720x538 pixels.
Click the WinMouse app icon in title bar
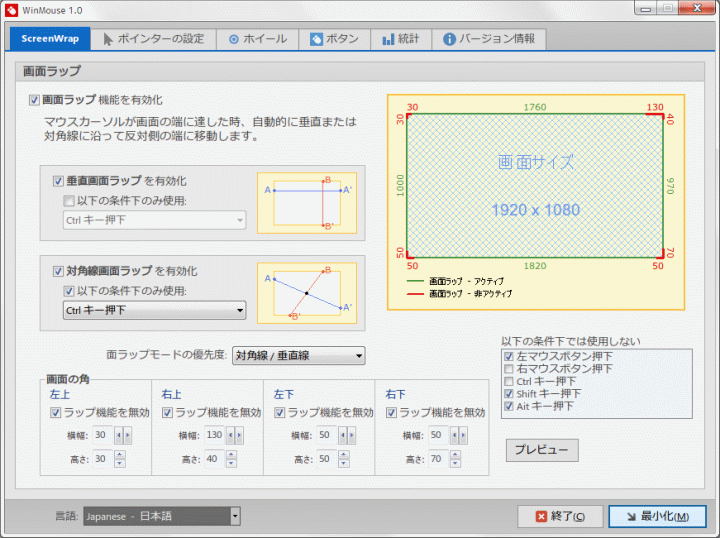click(11, 10)
